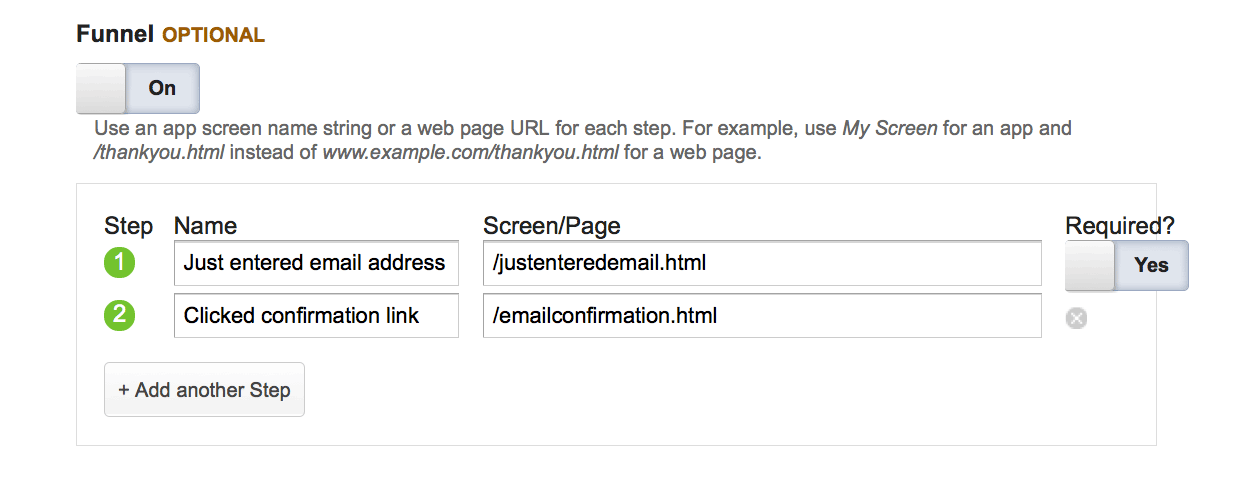Image resolution: width=1260 pixels, height=482 pixels.
Task: Focus the /justenteredemail.html page field
Action: [x=761, y=263]
